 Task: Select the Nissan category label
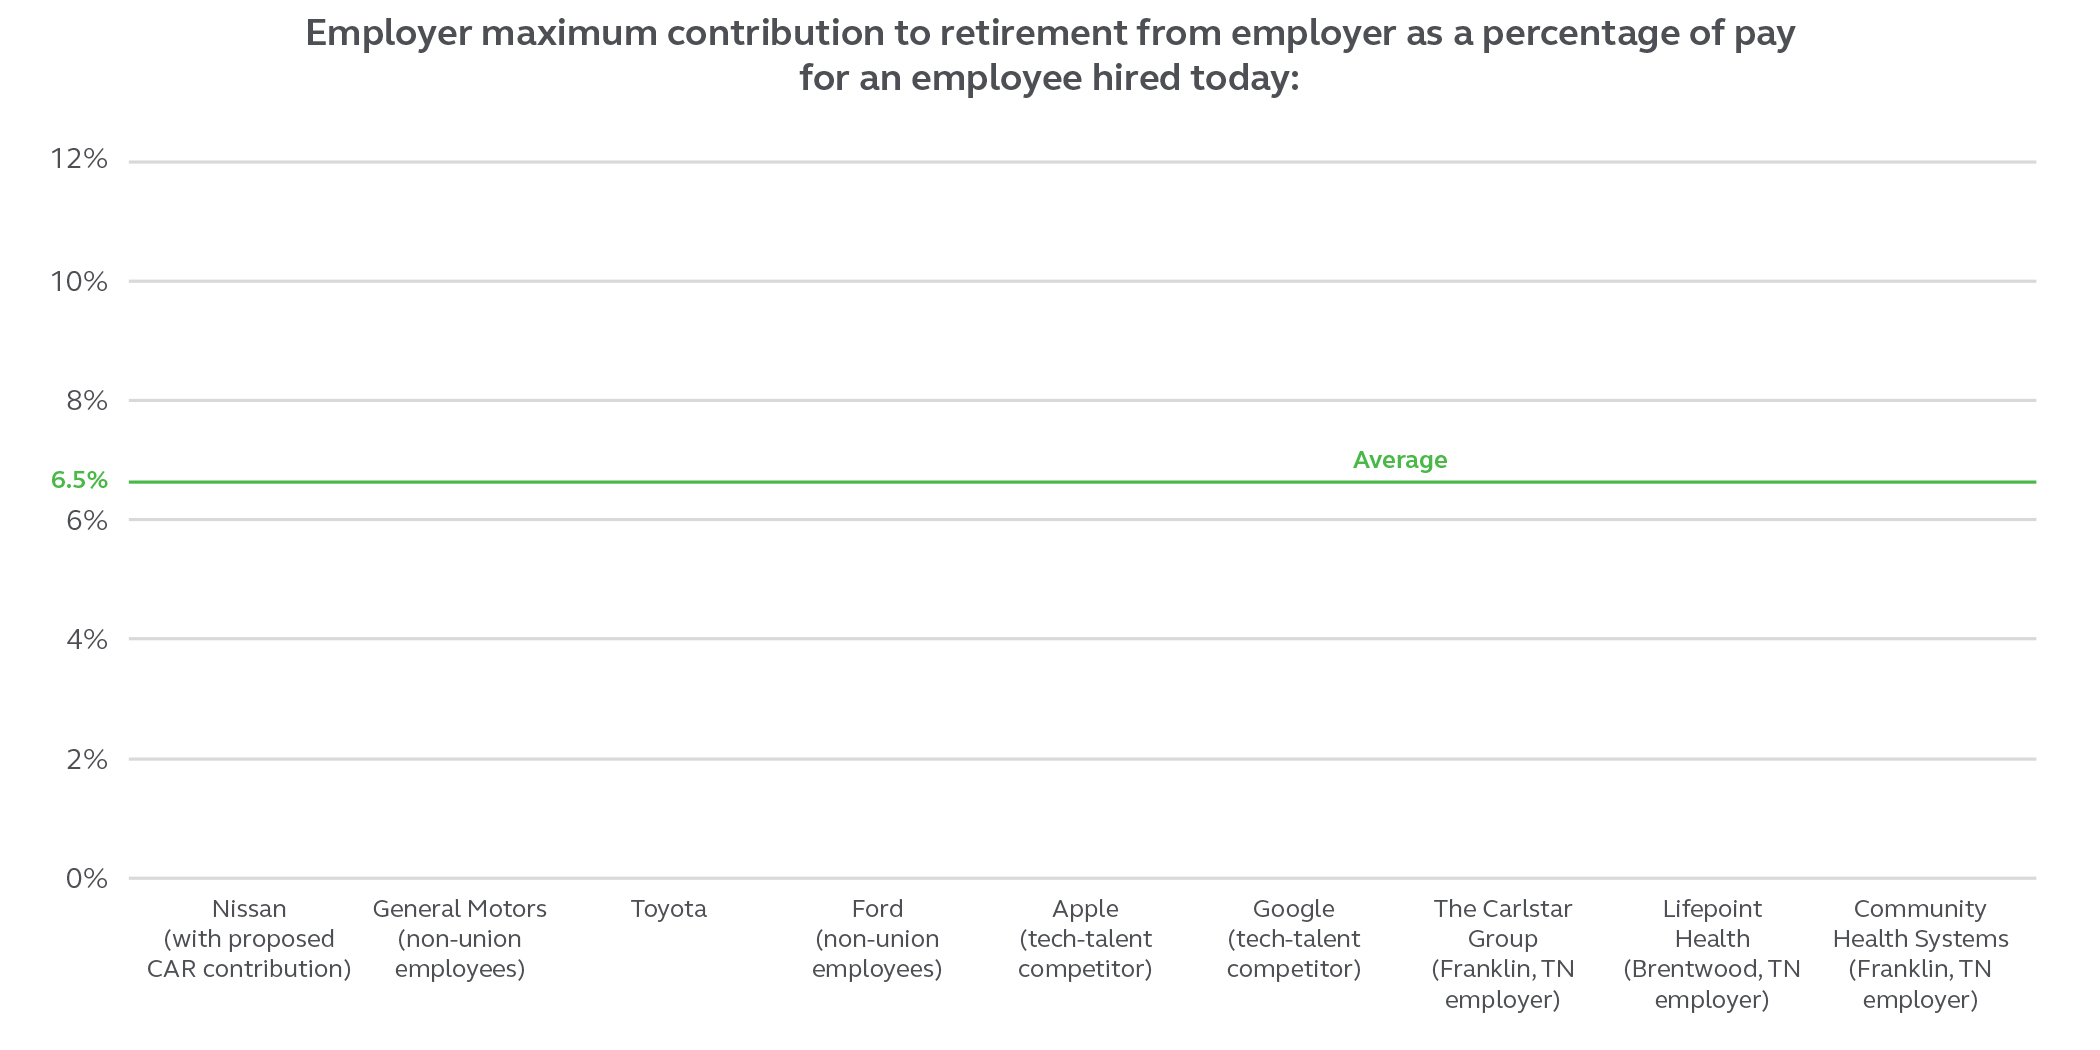click(249, 938)
